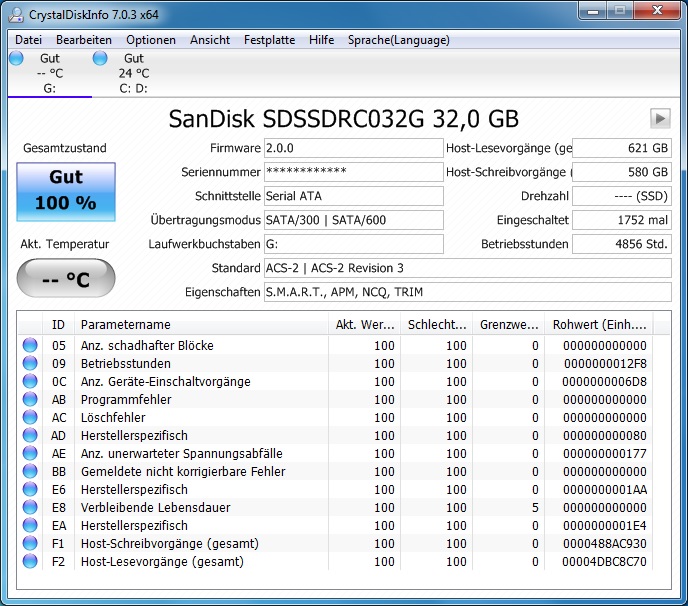
Task: Click status orb of row 09 Betriebsstunden
Action: coord(30,363)
